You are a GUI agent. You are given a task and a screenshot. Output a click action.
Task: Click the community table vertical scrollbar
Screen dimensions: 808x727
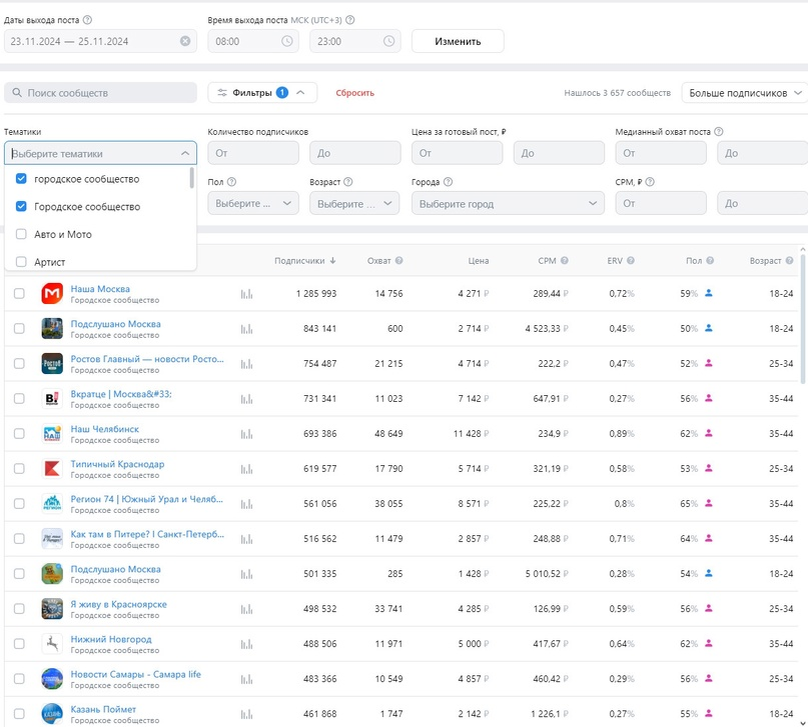pyautogui.click(x=802, y=319)
